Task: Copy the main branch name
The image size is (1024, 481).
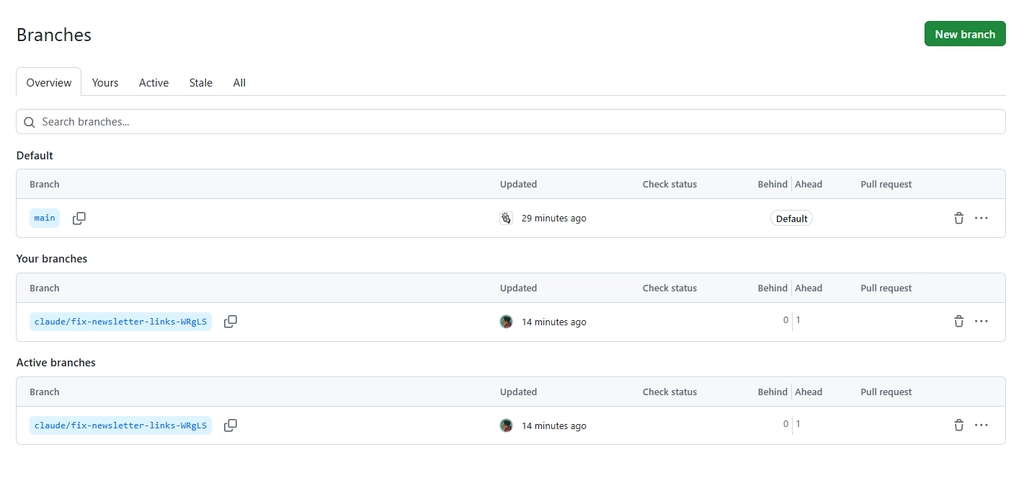Action: (79, 218)
